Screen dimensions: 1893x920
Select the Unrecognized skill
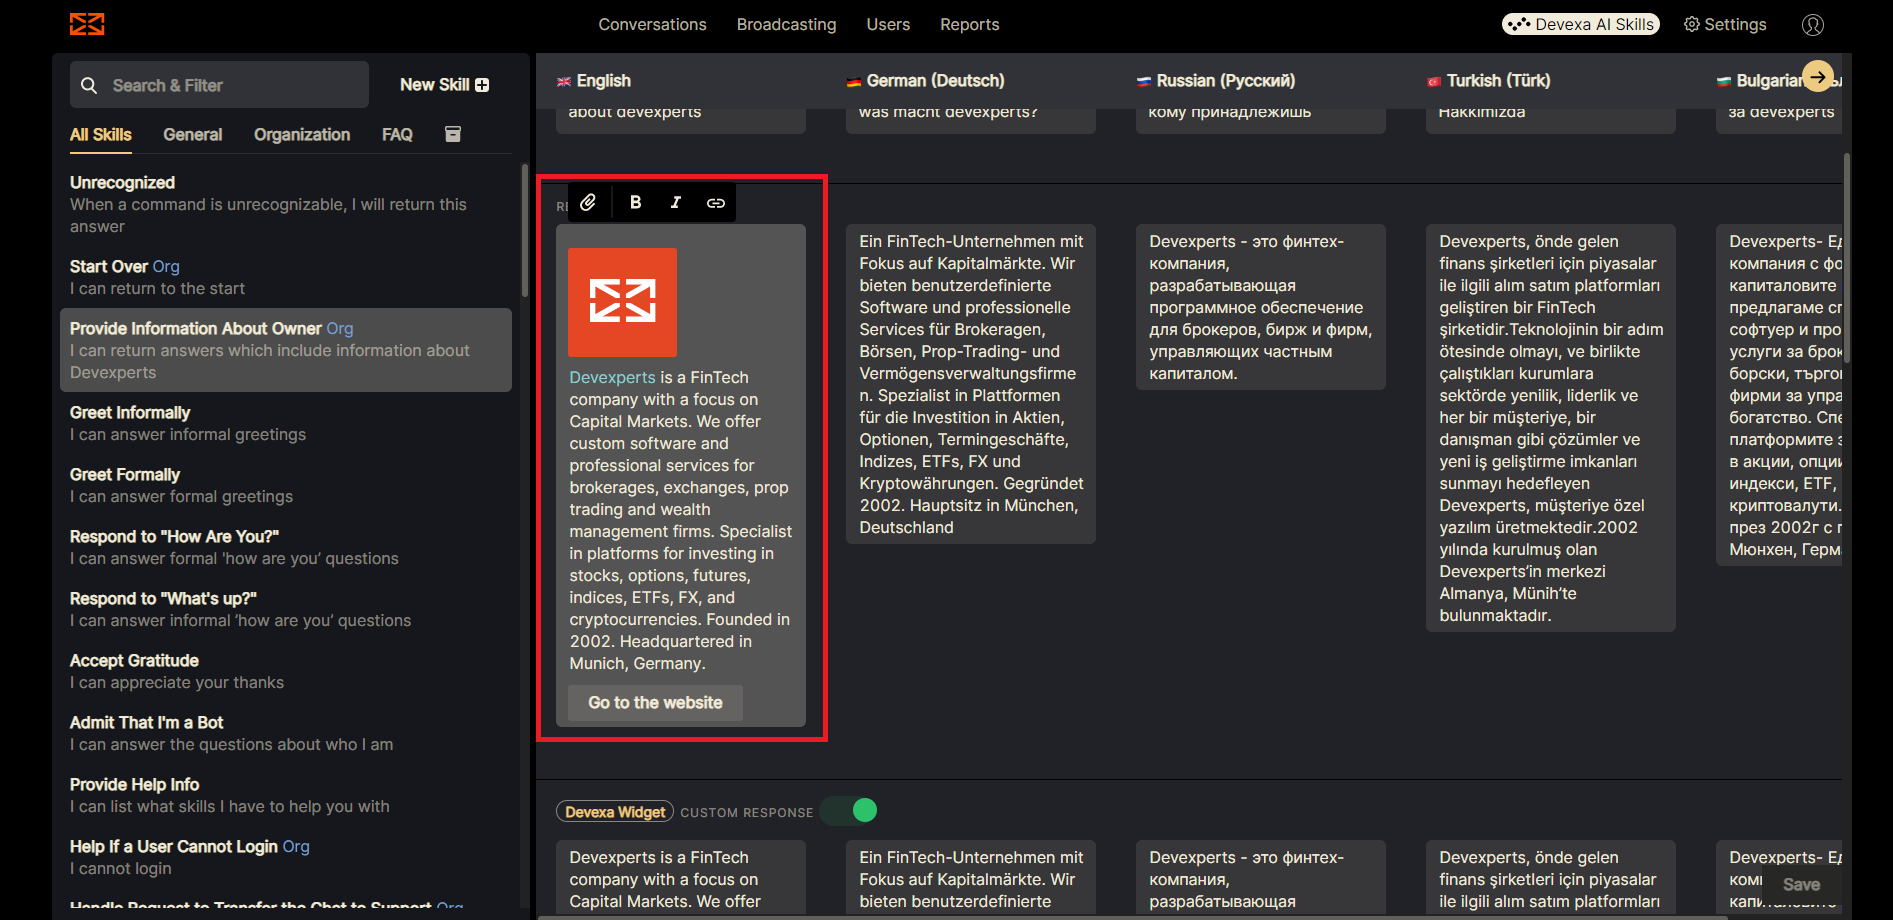286,204
